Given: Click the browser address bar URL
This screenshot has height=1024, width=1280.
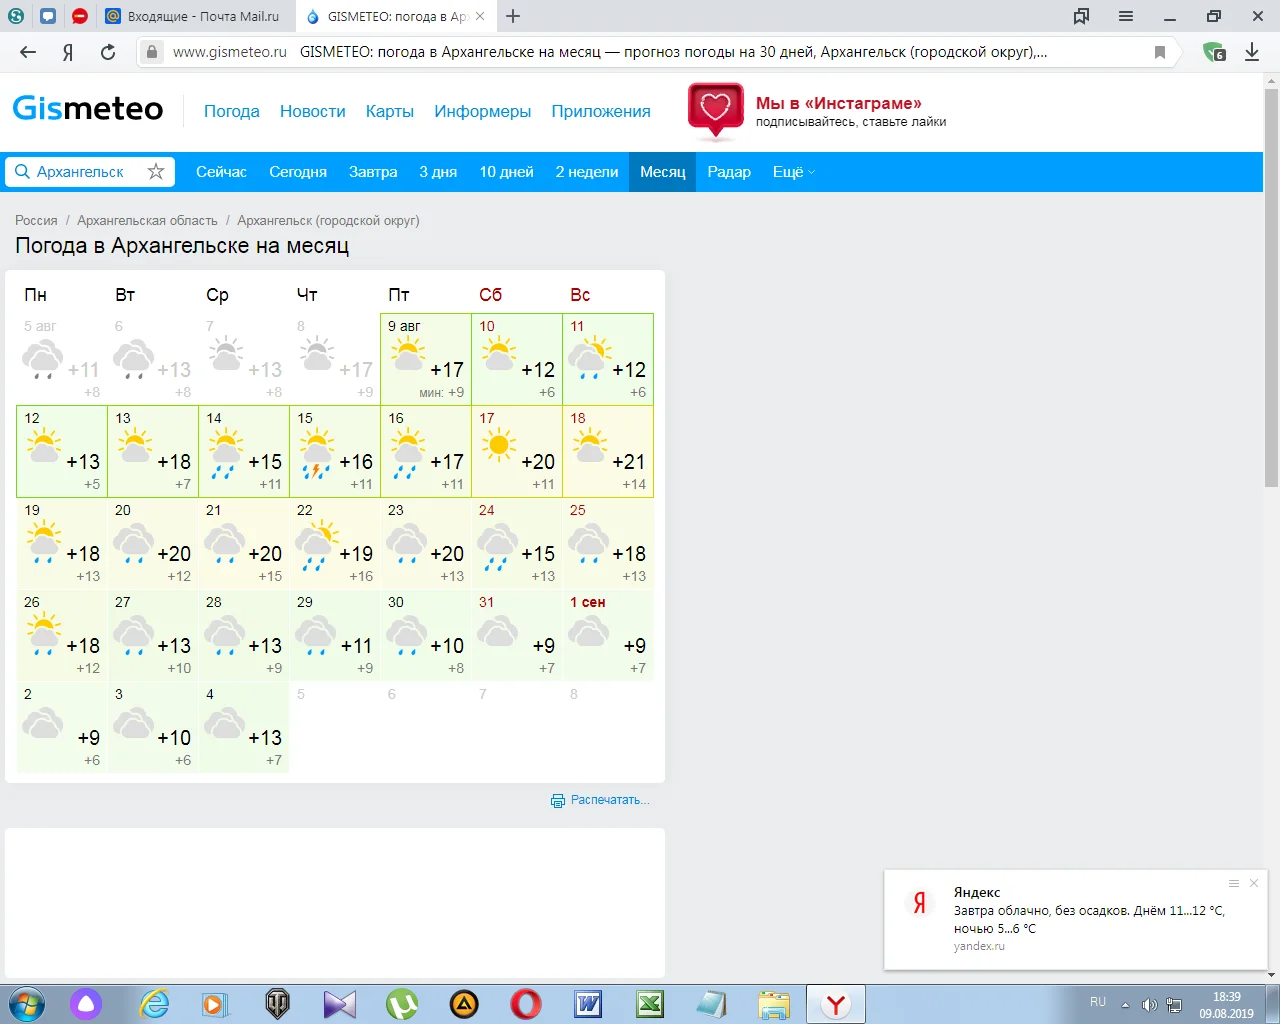Looking at the screenshot, I should (230, 52).
